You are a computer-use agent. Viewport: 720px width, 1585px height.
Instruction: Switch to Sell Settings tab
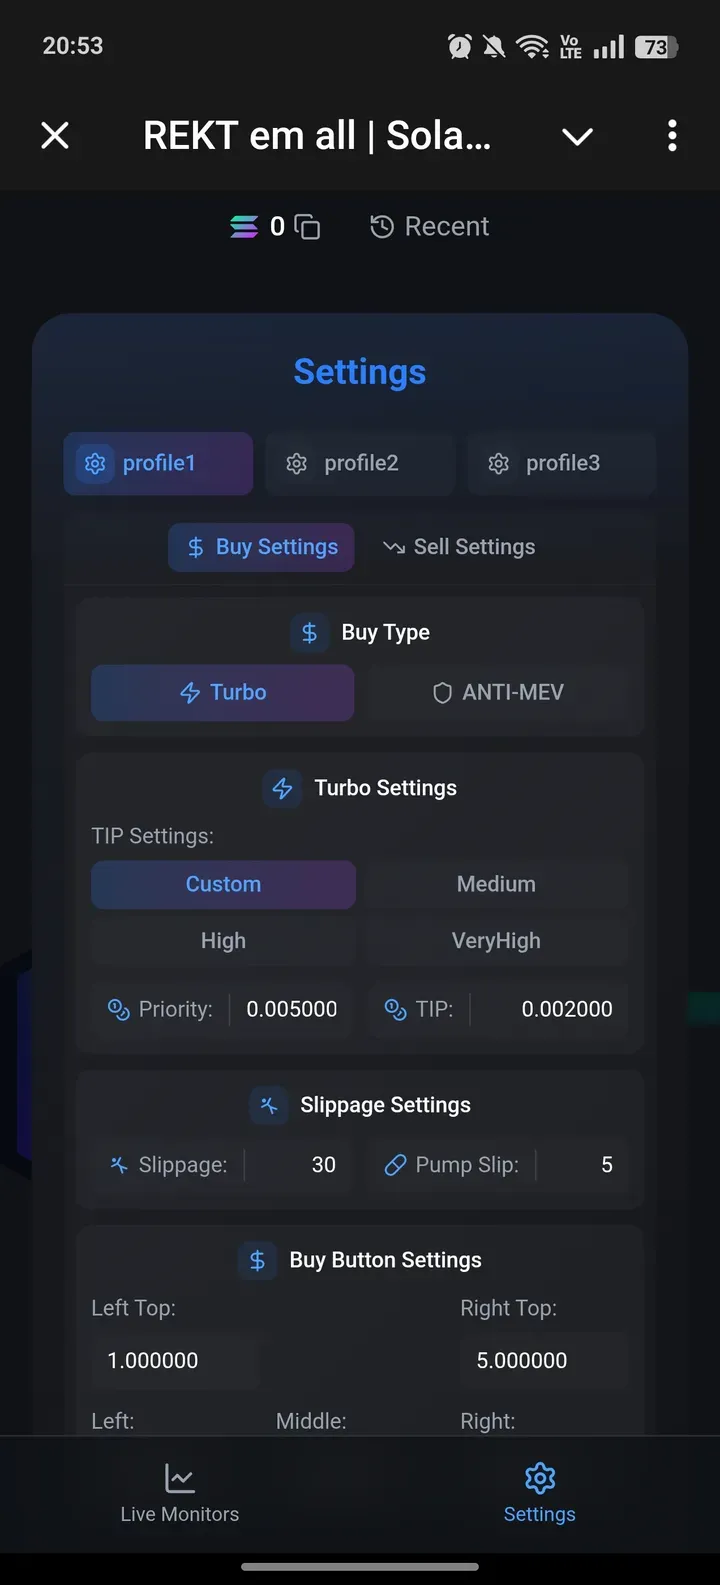pyautogui.click(x=459, y=547)
